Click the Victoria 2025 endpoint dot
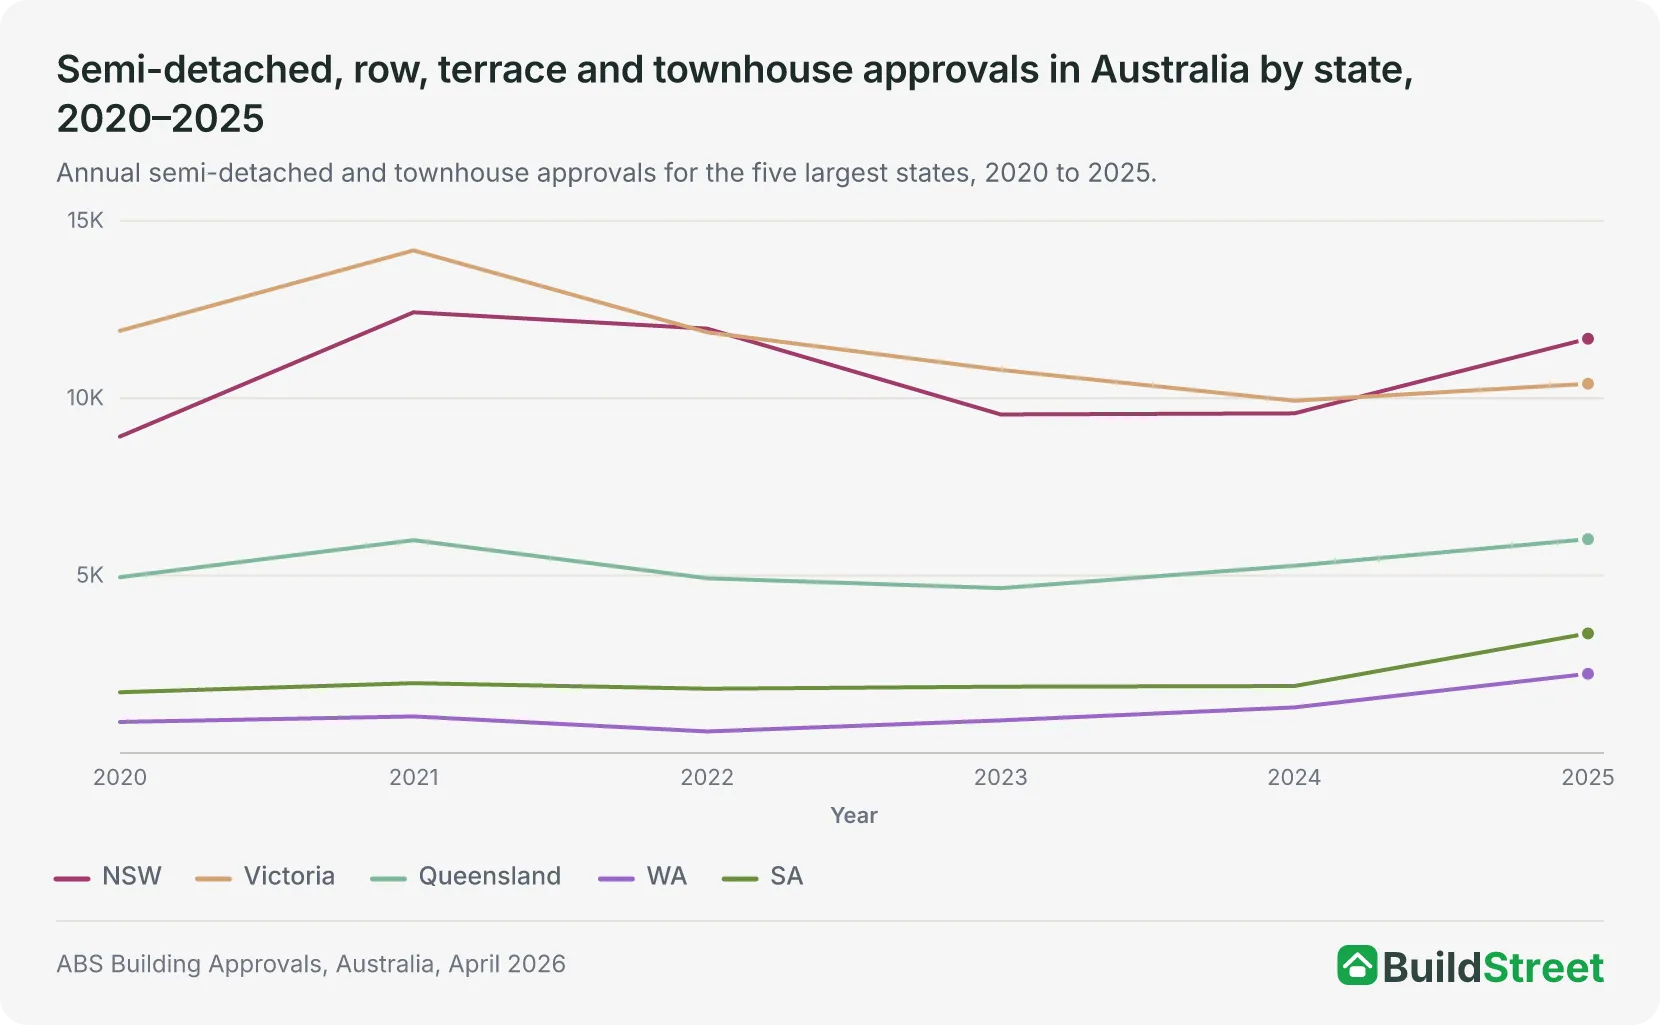 click(x=1587, y=384)
